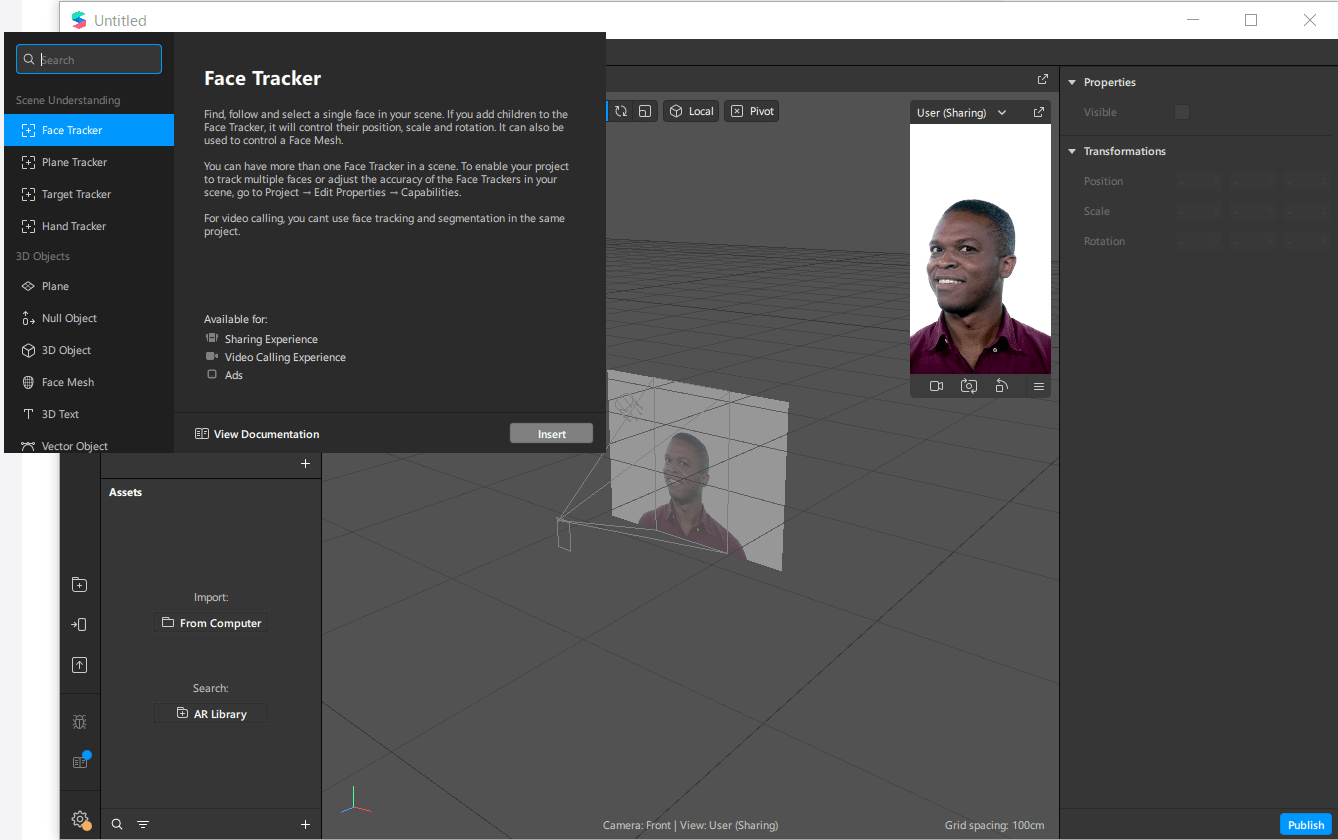Click the Grid spacing: 100cm status text
Image resolution: width=1338 pixels, height=840 pixels.
994,825
